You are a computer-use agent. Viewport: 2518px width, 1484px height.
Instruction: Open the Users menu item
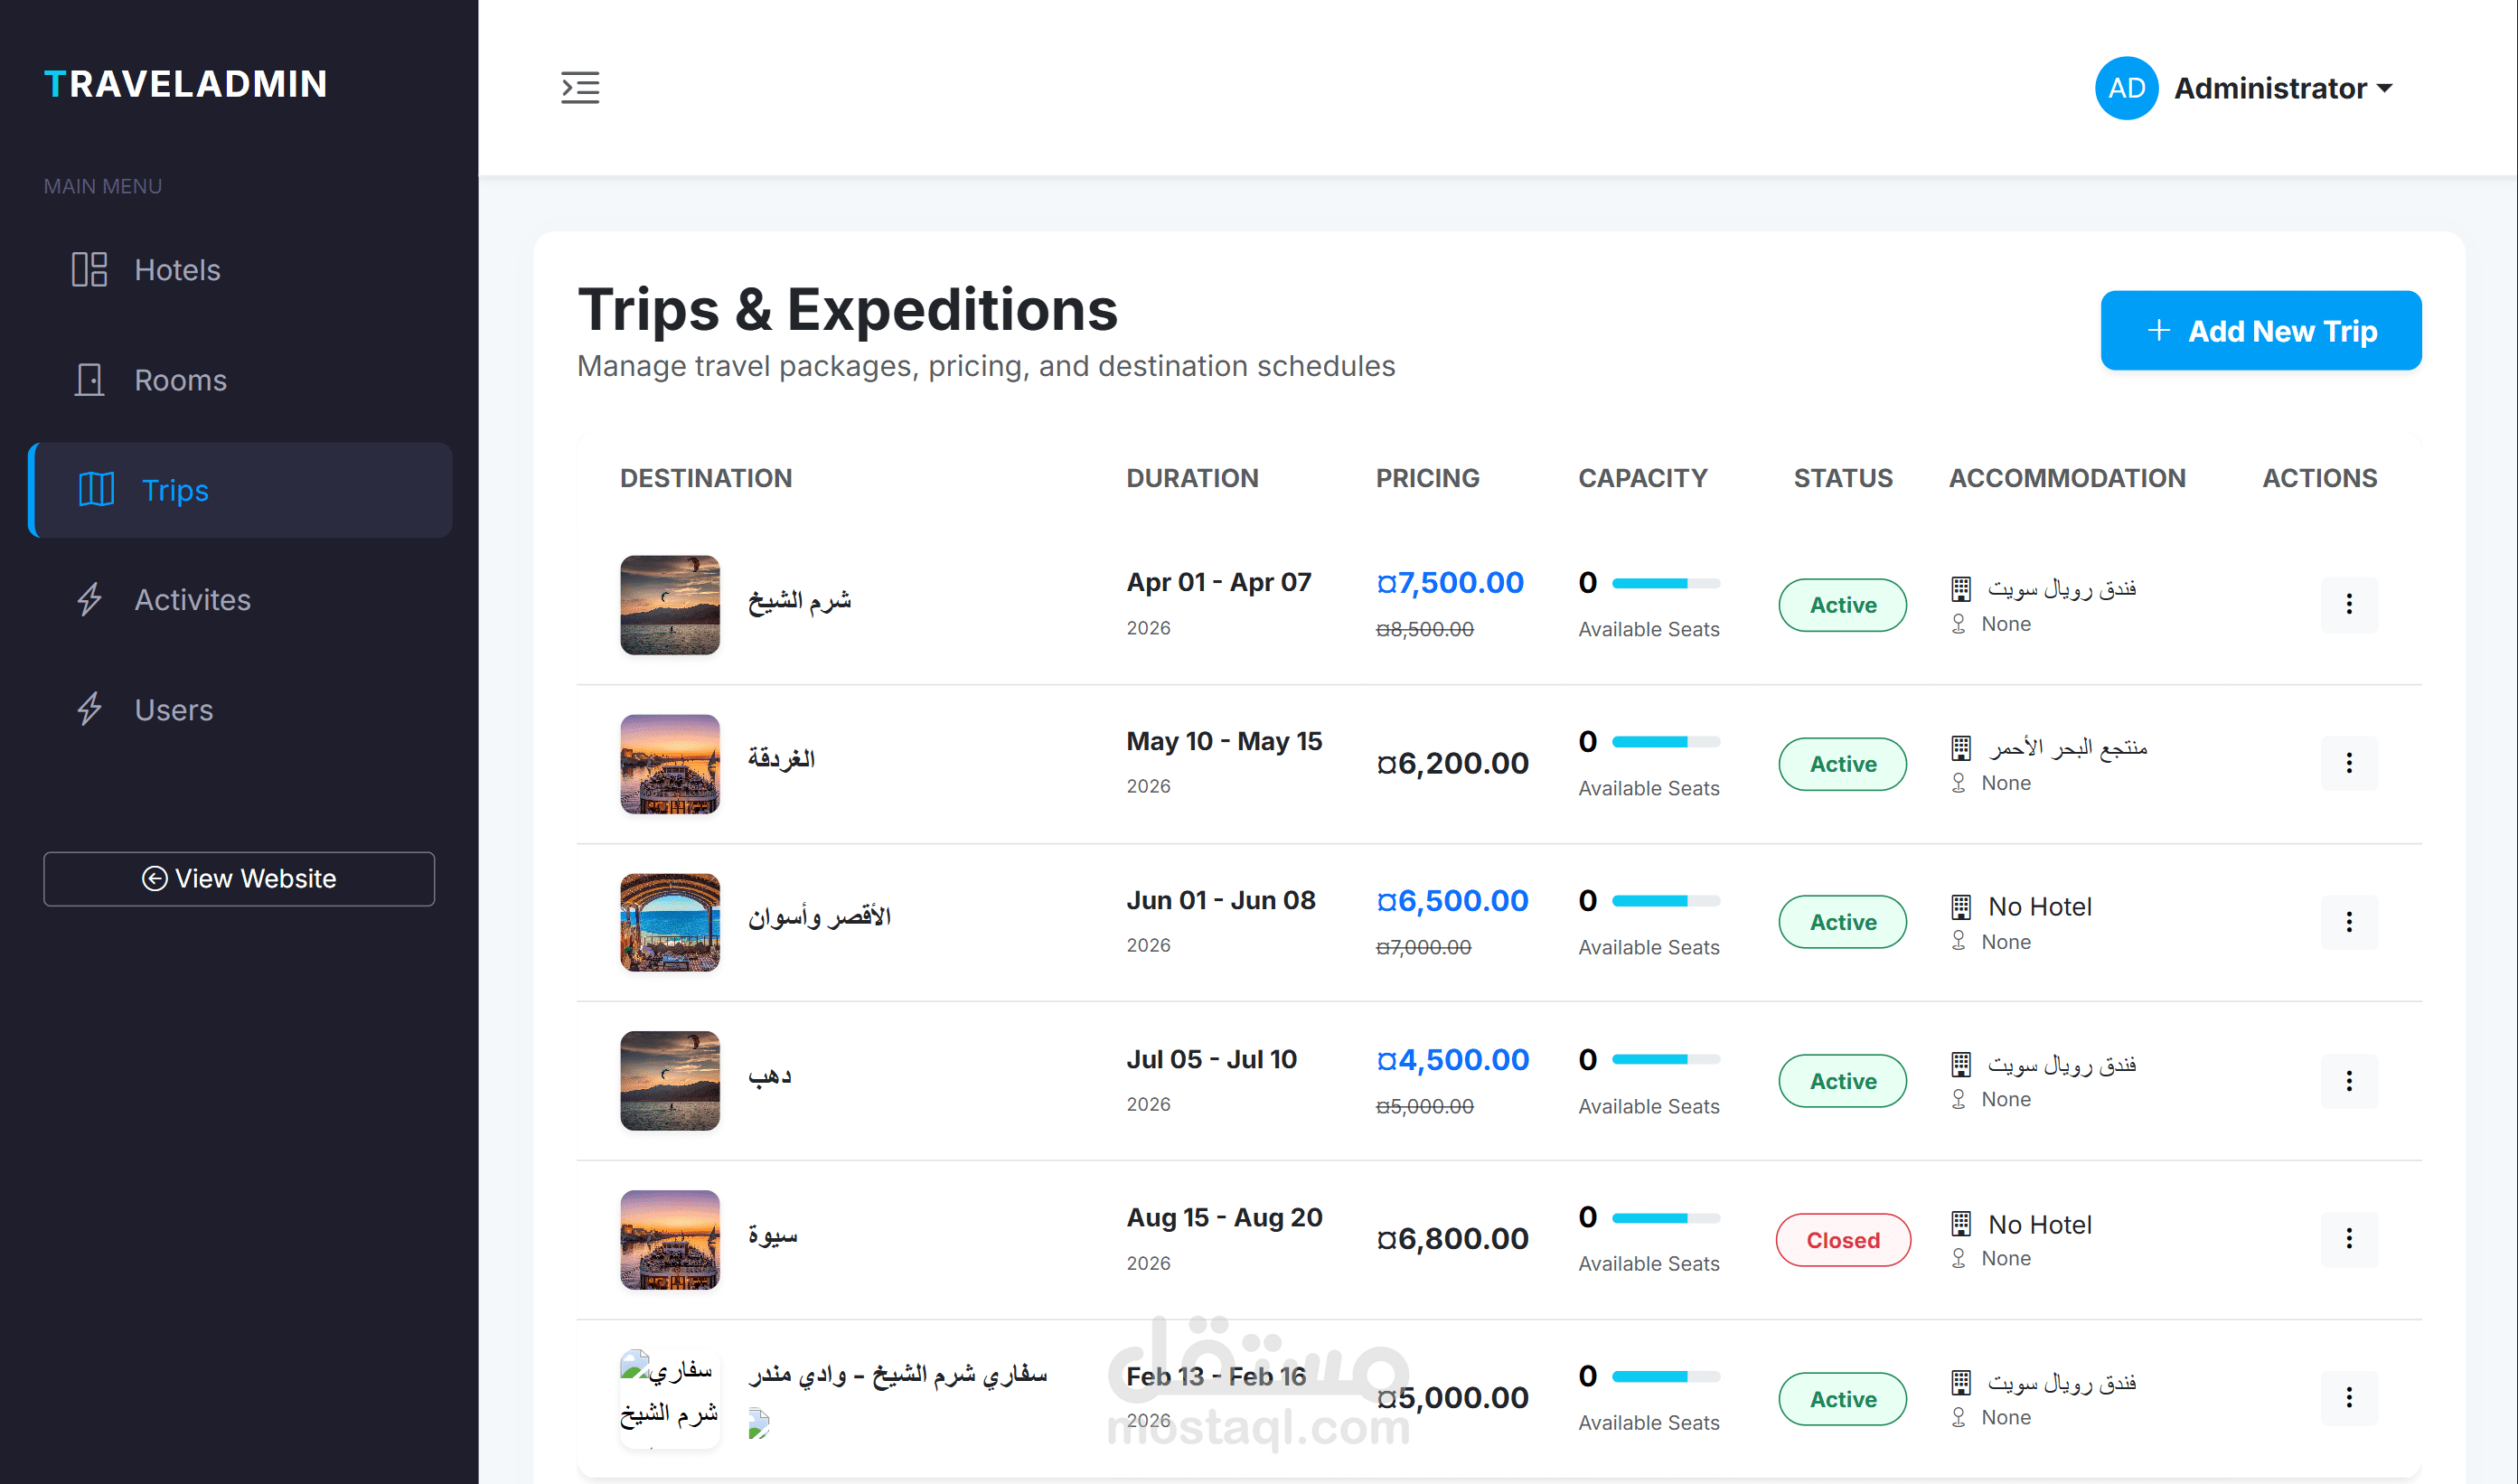pyautogui.click(x=173, y=710)
